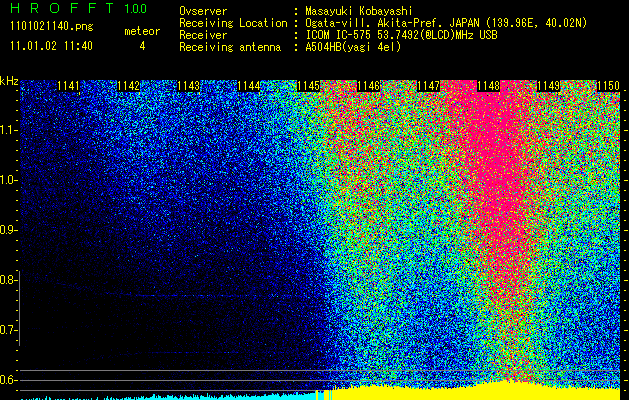The image size is (629, 400).
Task: Click the 1147 time marker
Action: [428, 86]
